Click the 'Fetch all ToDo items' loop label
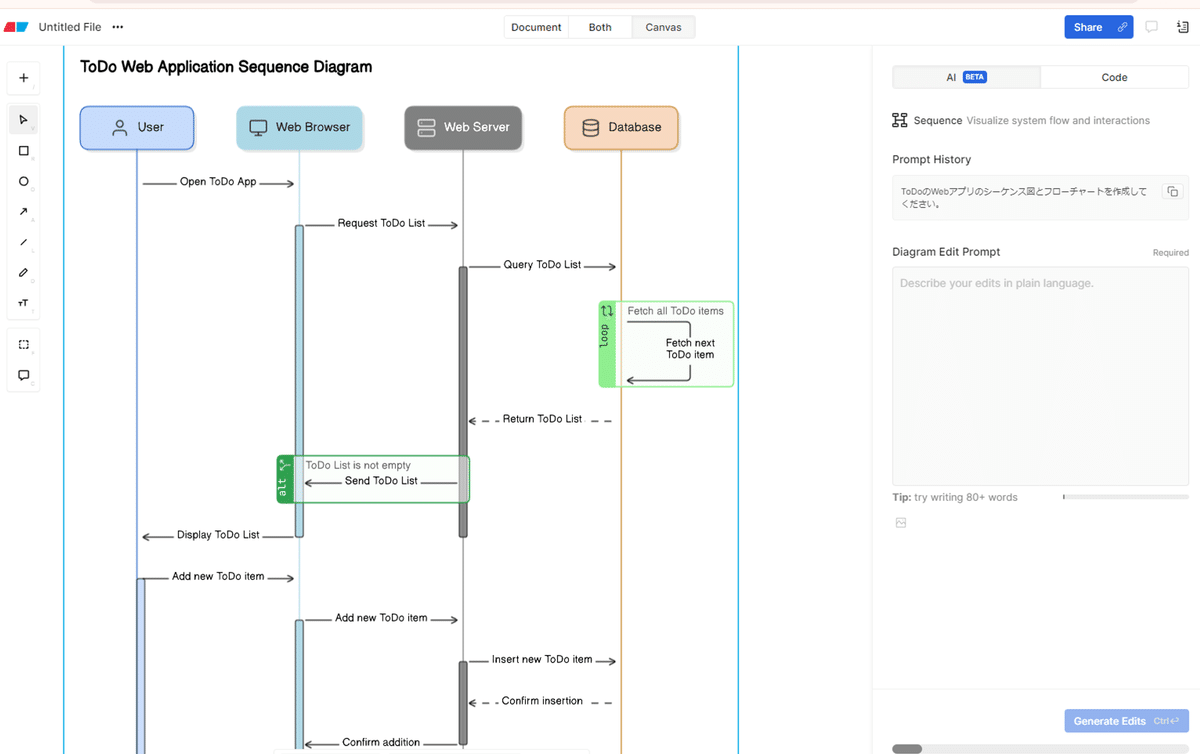This screenshot has width=1200, height=754. point(675,311)
